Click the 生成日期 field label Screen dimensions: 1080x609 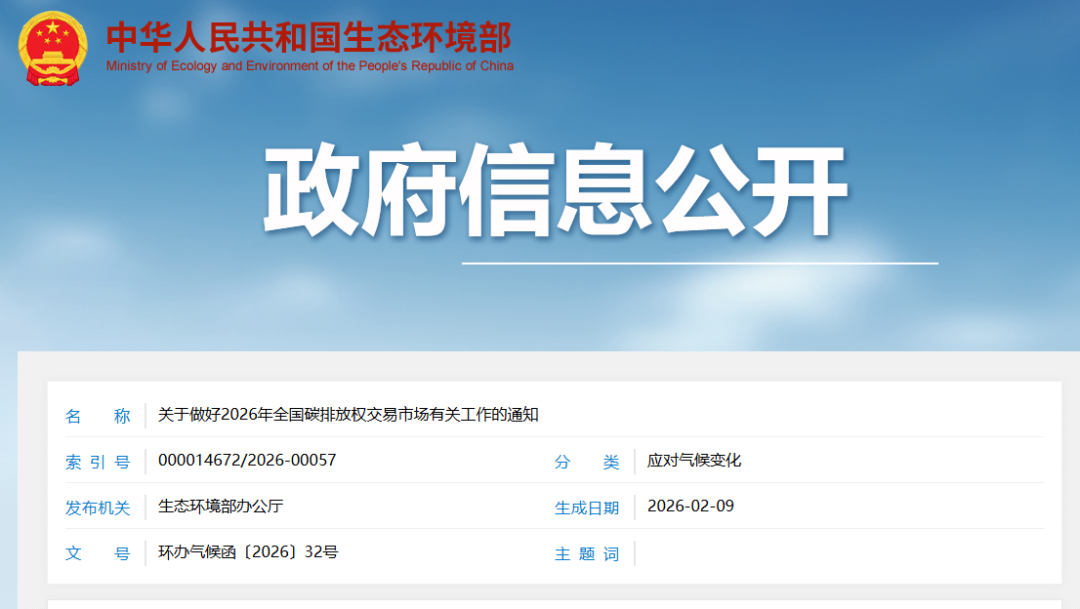tap(585, 506)
